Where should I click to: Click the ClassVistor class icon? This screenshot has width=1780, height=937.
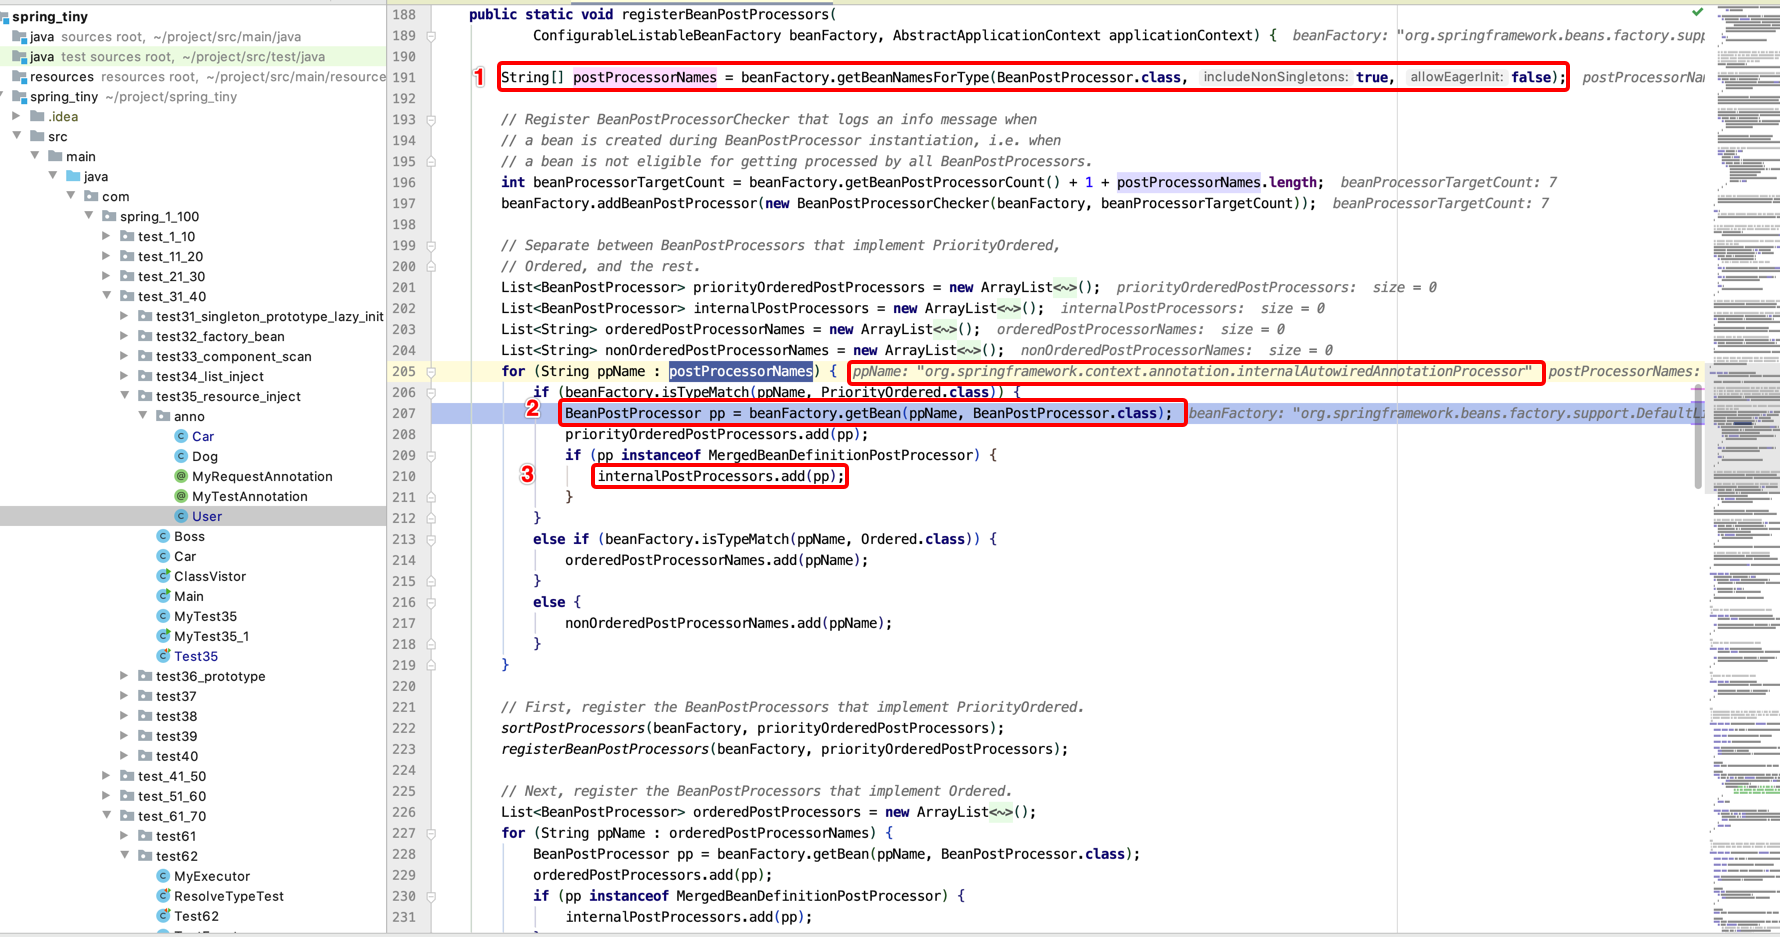point(163,576)
